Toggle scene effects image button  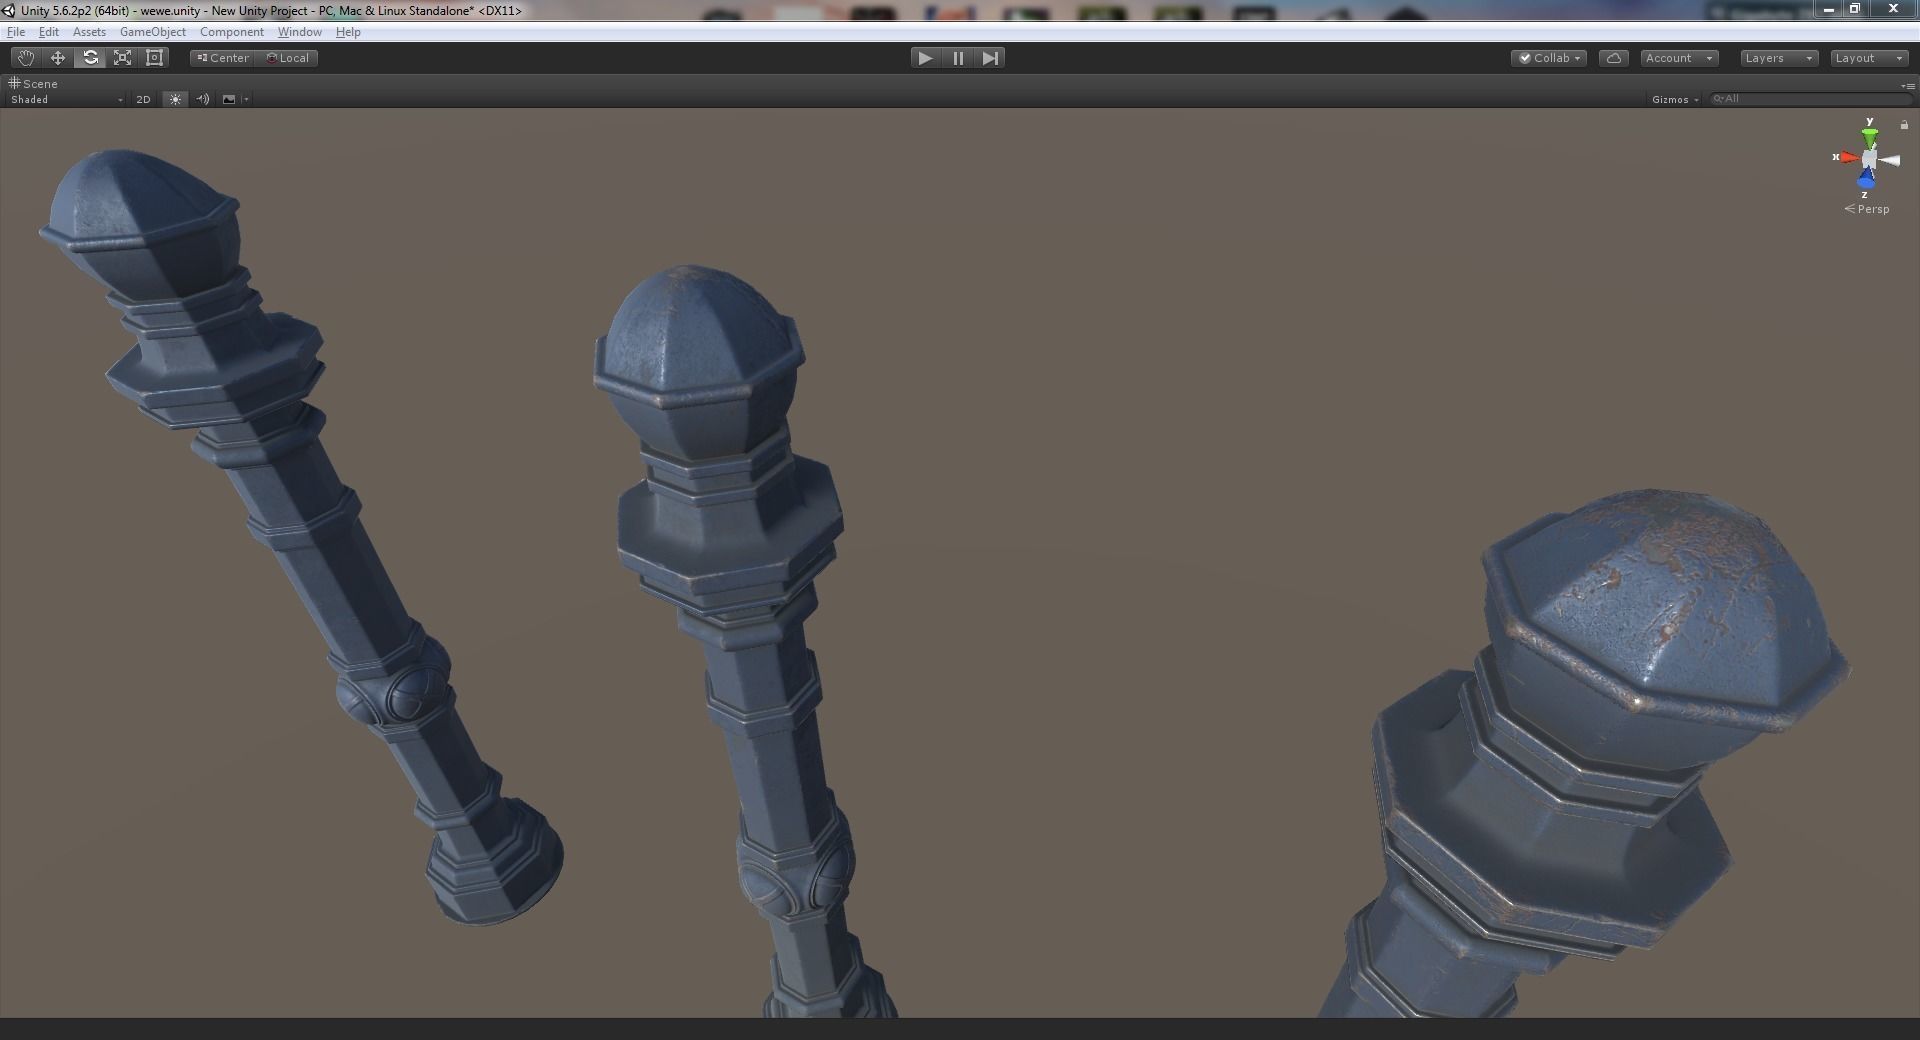pyautogui.click(x=229, y=99)
